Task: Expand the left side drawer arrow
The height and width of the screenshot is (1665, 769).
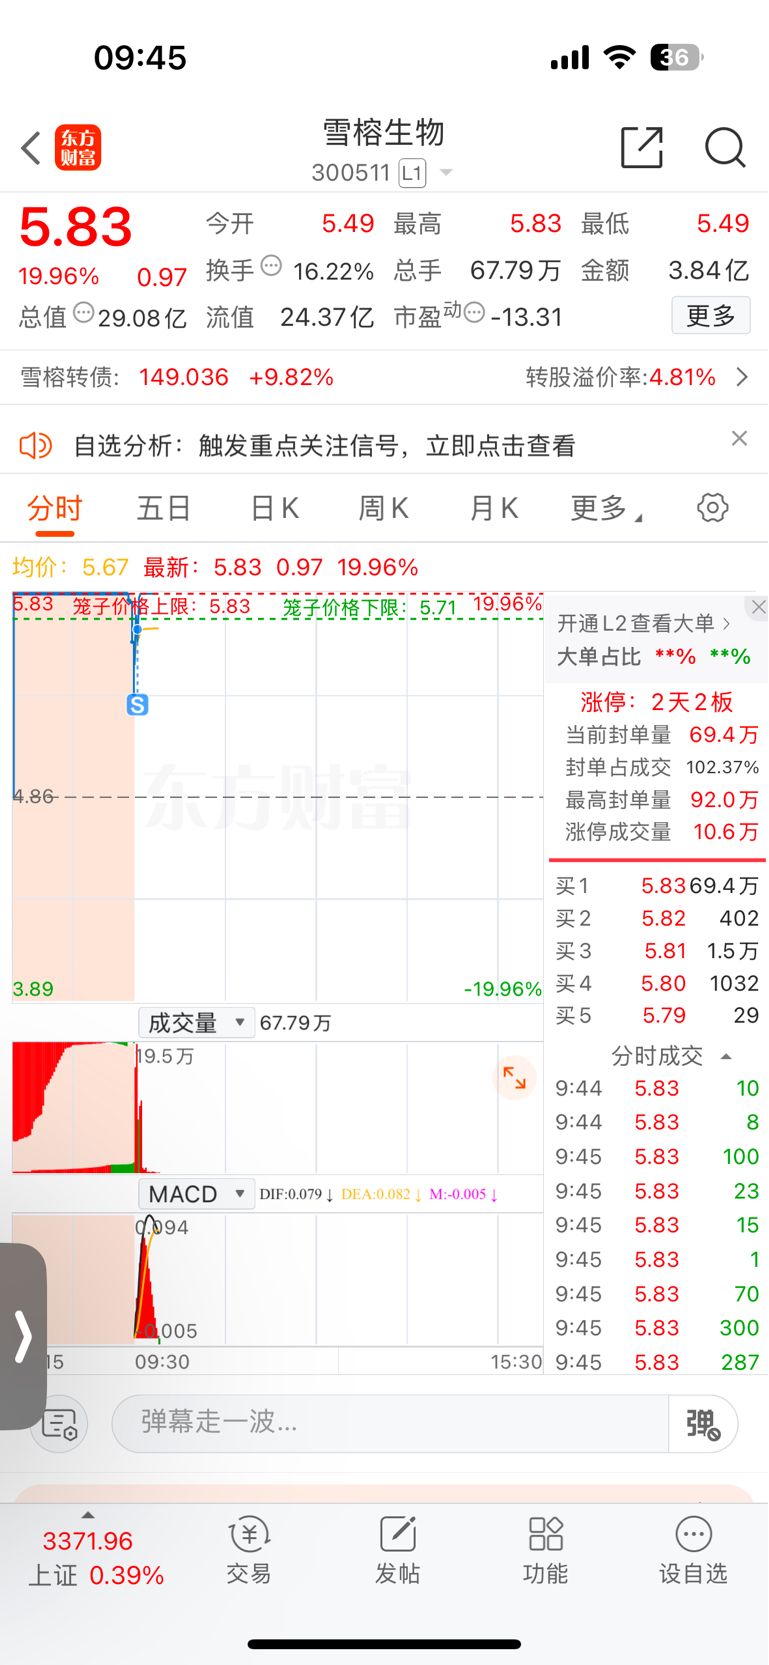Action: click(23, 1336)
